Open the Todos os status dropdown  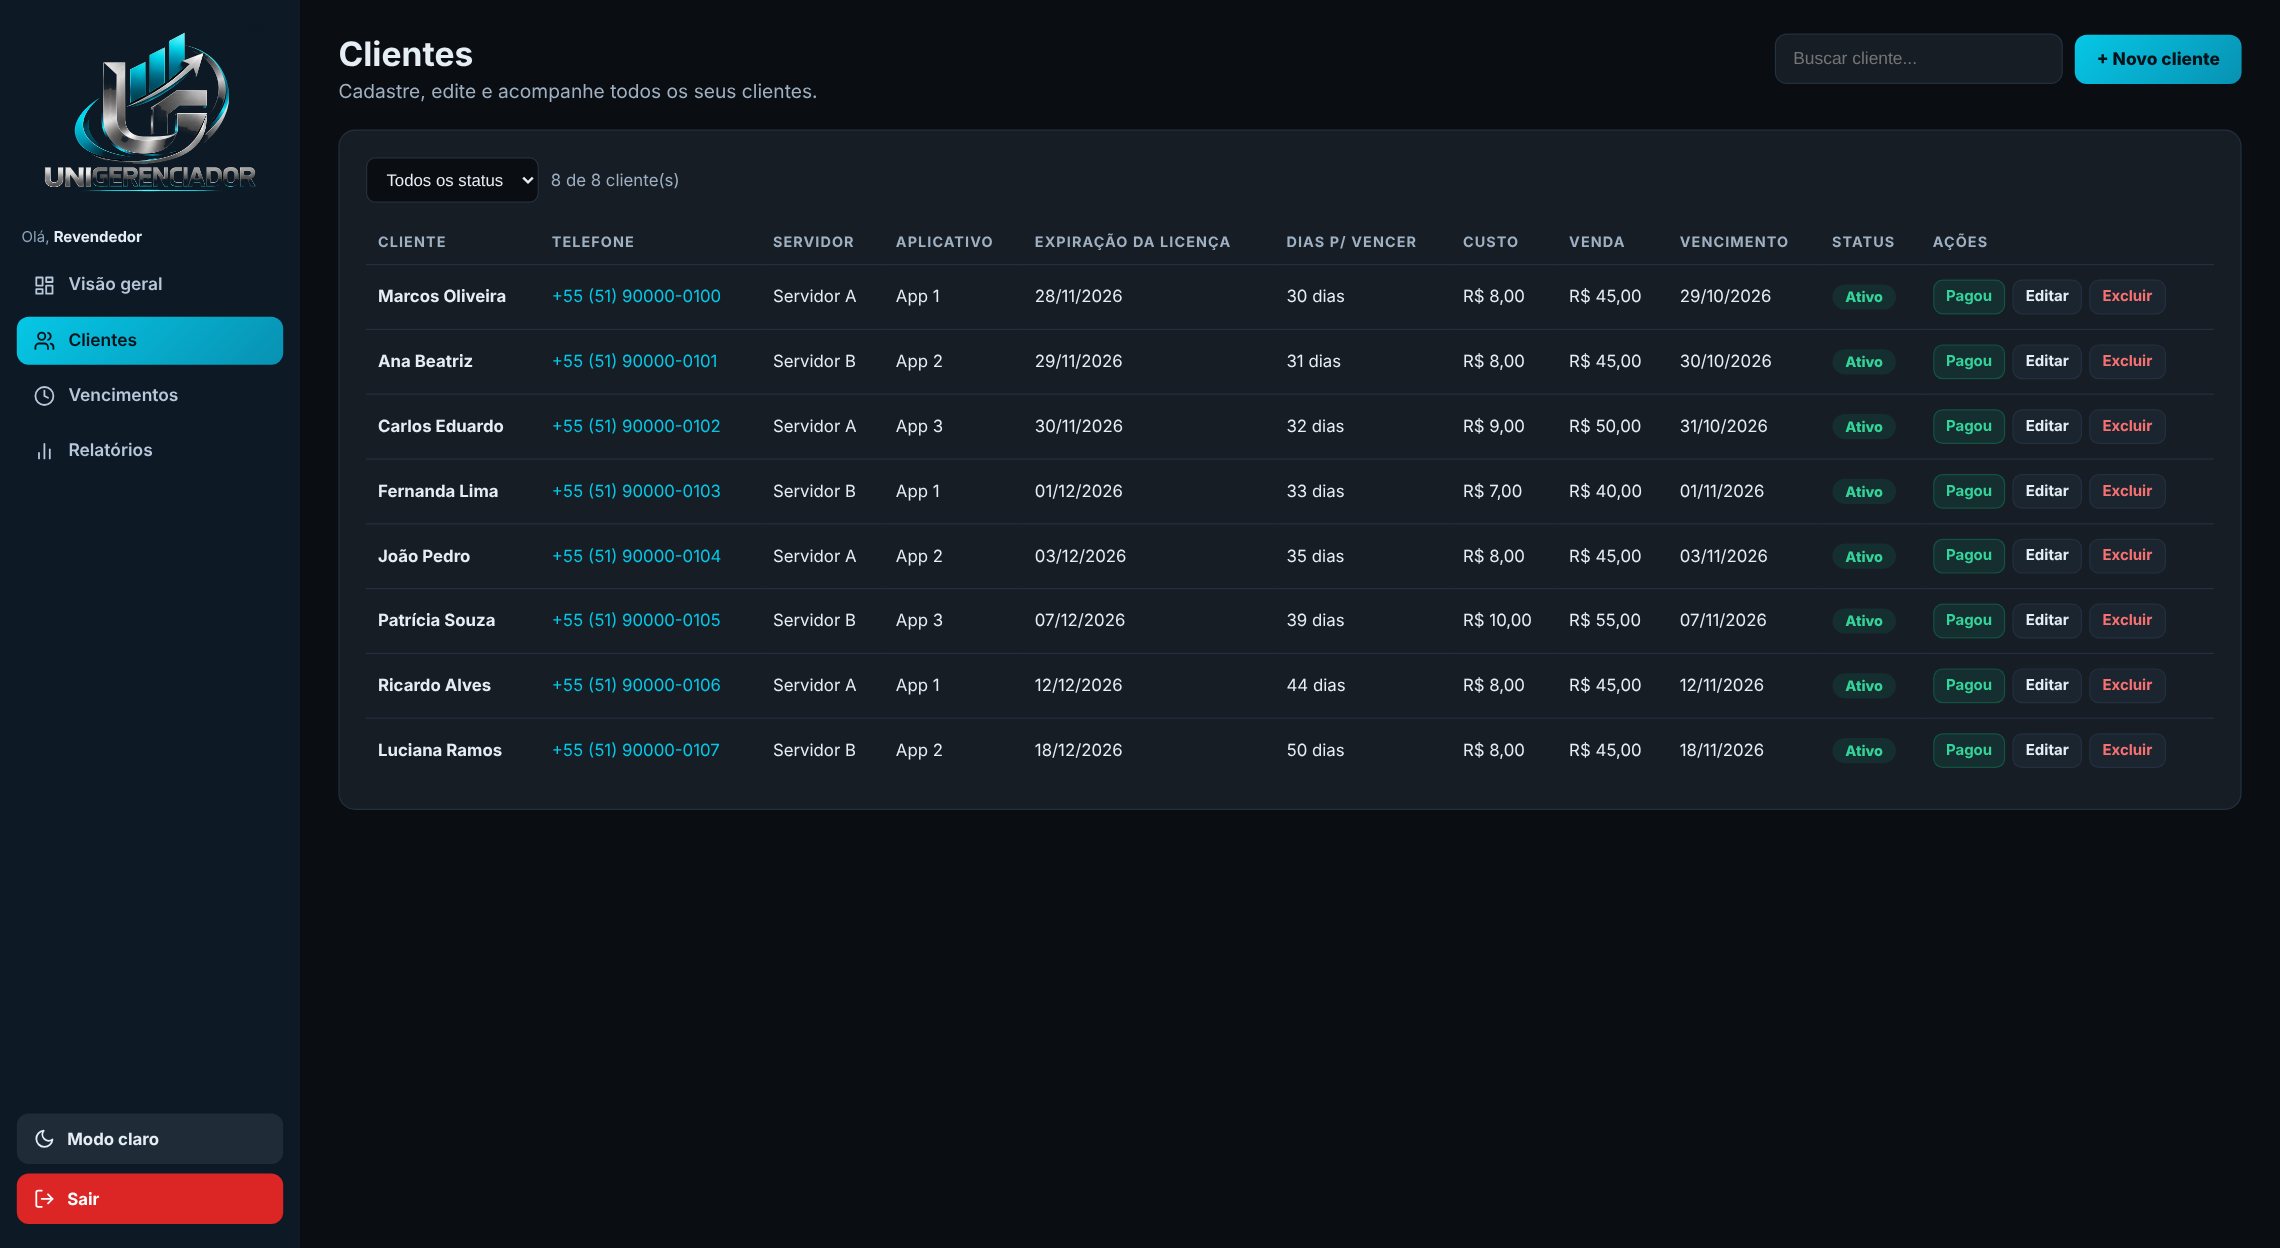point(452,180)
